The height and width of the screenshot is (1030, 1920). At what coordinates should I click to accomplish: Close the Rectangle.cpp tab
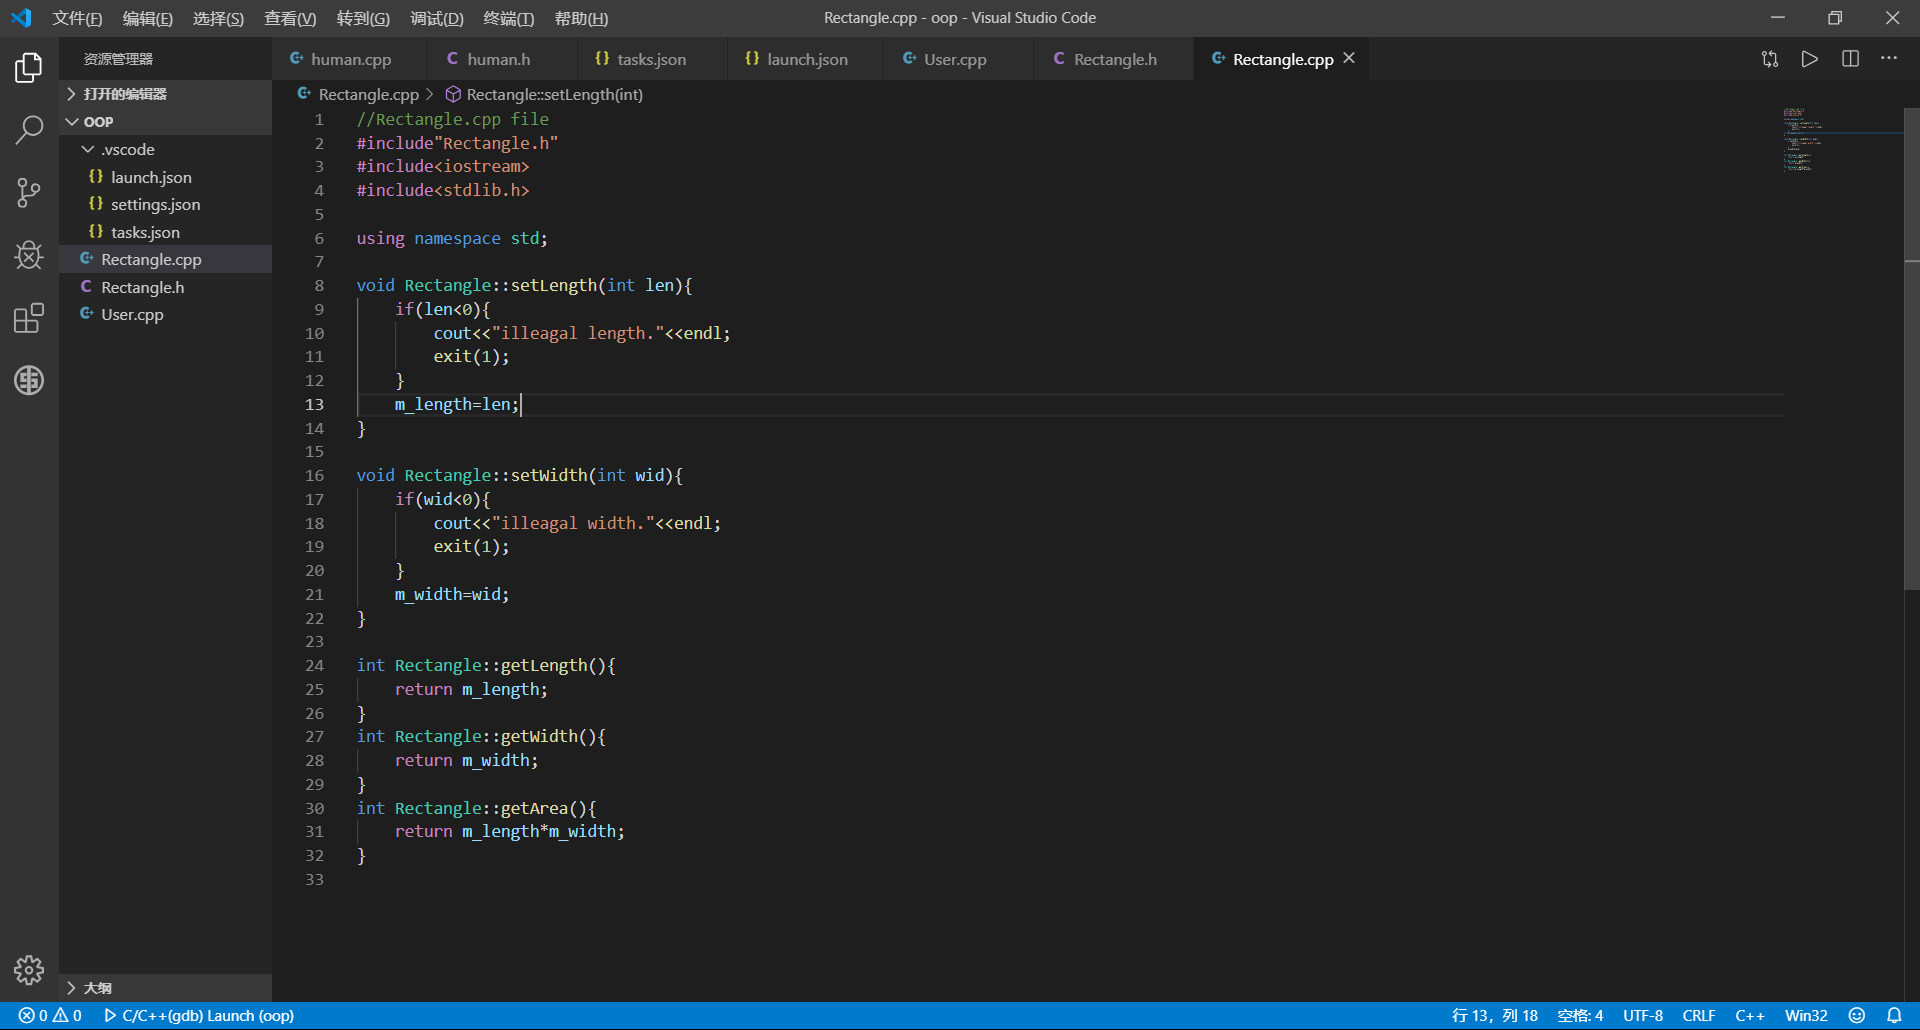tap(1349, 58)
